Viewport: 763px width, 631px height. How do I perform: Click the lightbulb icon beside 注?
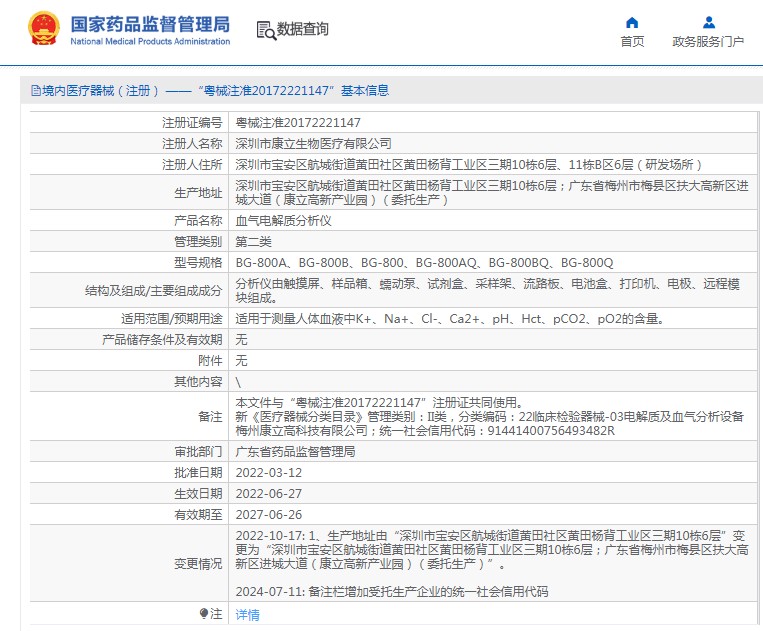[204, 614]
